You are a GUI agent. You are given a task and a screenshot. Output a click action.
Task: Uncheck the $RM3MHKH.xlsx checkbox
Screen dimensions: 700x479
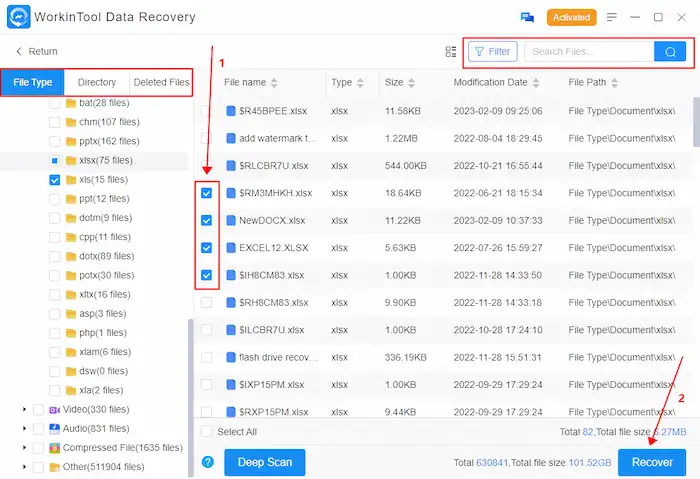(206, 193)
